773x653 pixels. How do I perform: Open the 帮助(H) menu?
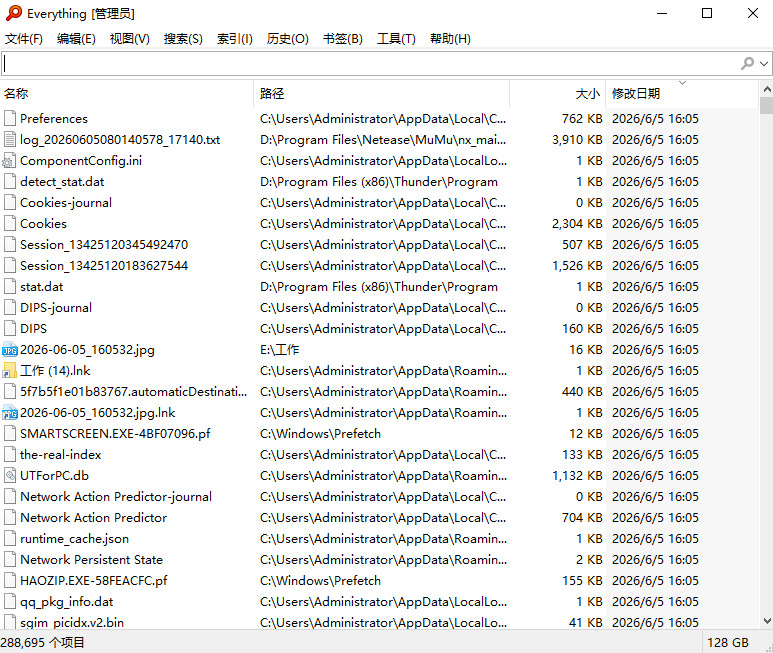450,38
